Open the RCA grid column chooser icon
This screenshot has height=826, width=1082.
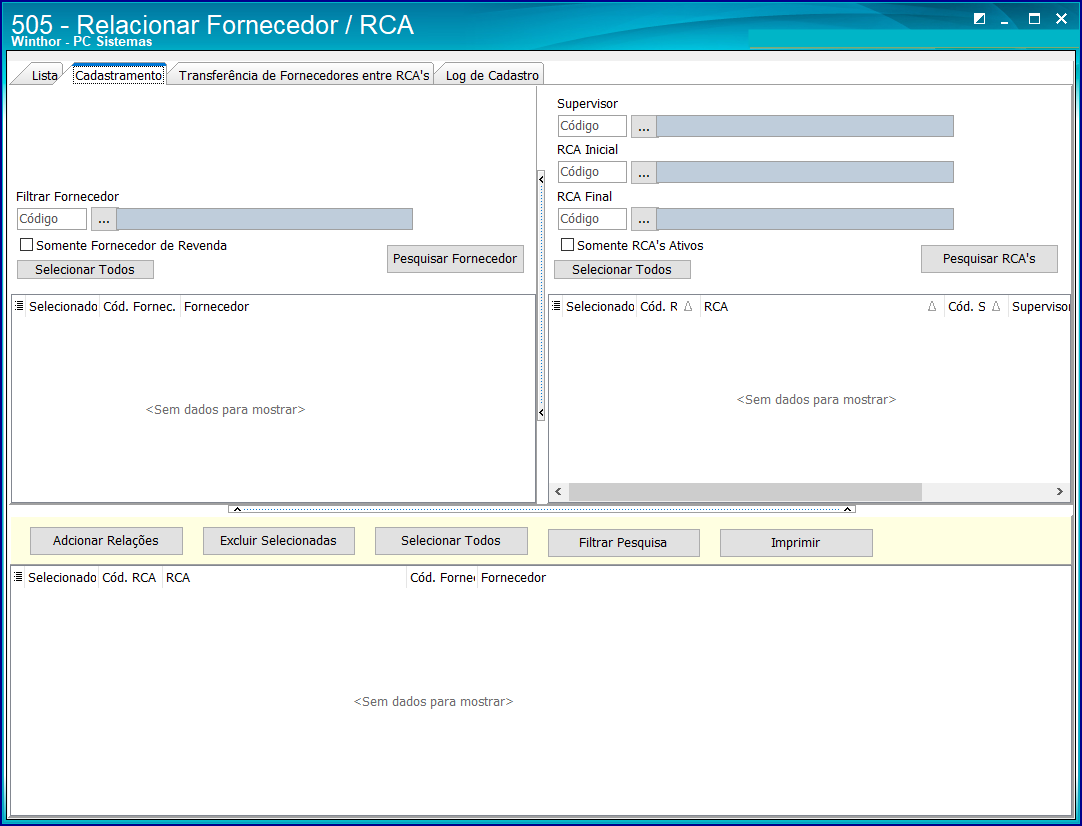(x=556, y=306)
